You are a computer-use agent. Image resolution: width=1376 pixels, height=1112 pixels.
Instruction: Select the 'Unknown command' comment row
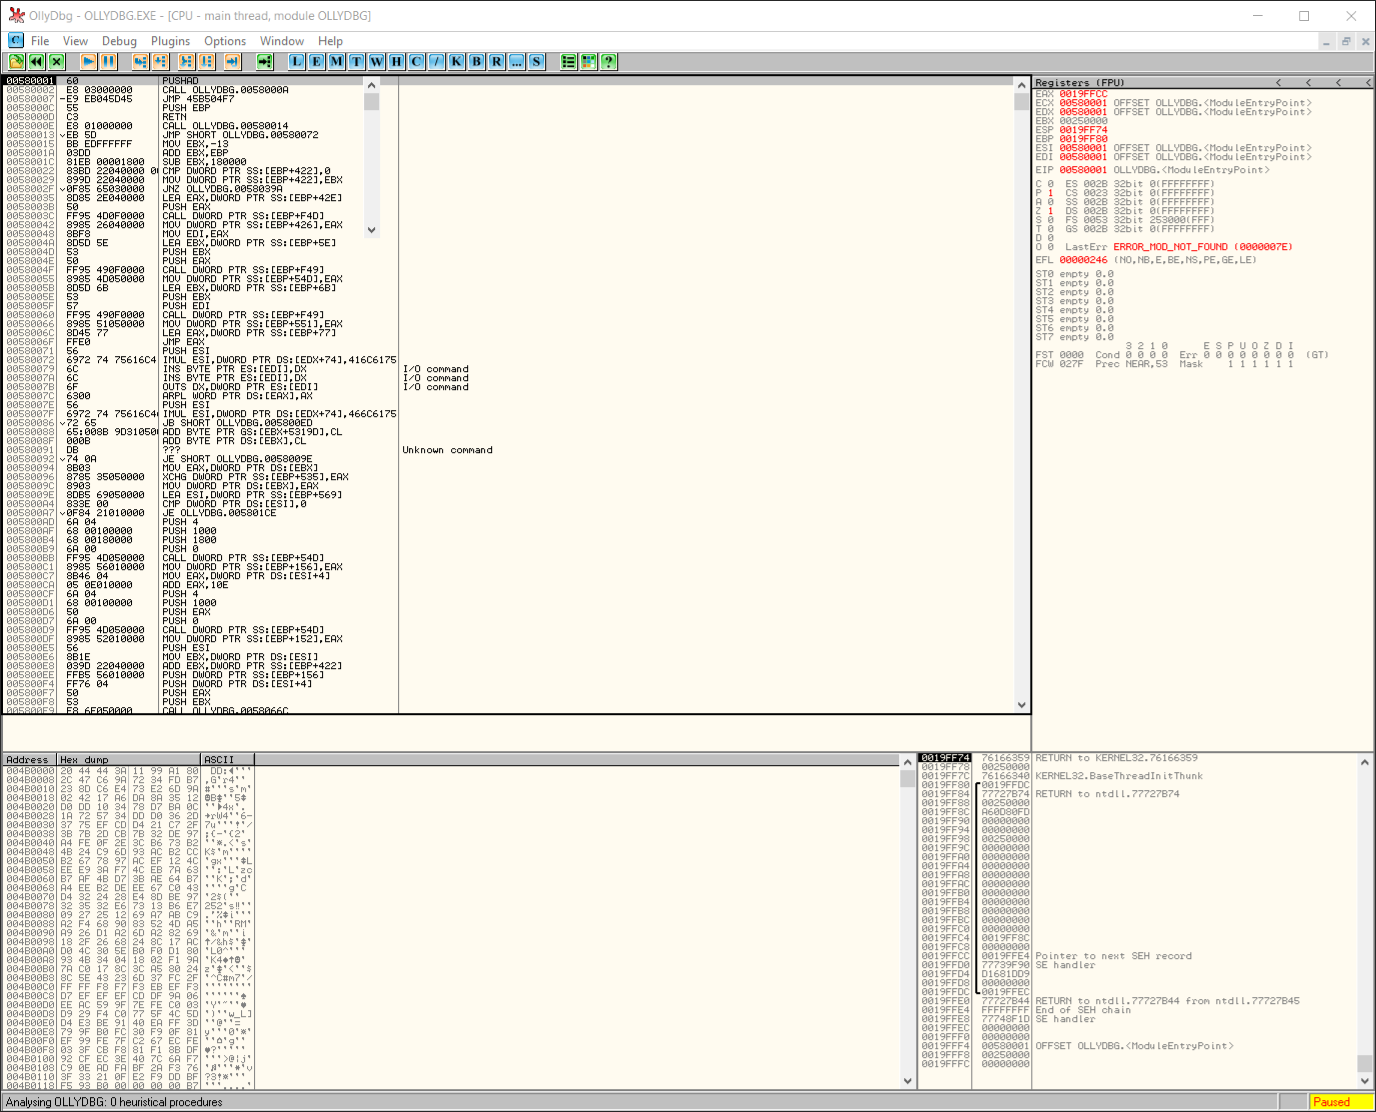click(x=447, y=450)
